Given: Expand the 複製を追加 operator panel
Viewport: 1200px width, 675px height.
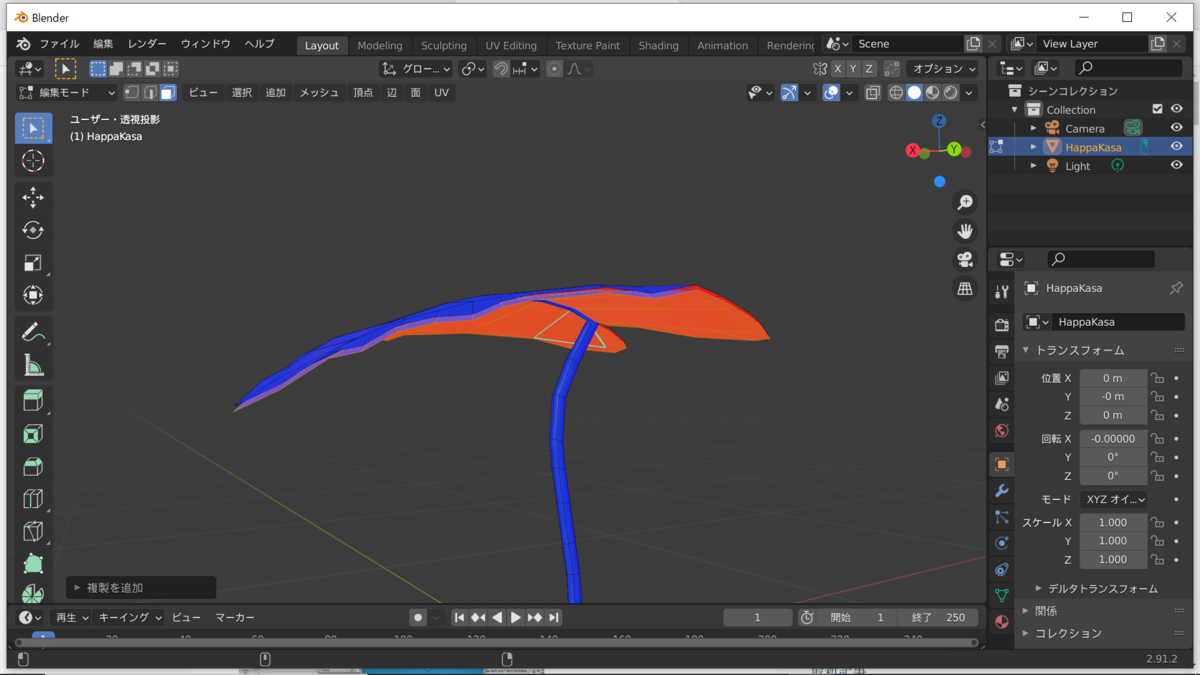Looking at the screenshot, I should point(141,588).
